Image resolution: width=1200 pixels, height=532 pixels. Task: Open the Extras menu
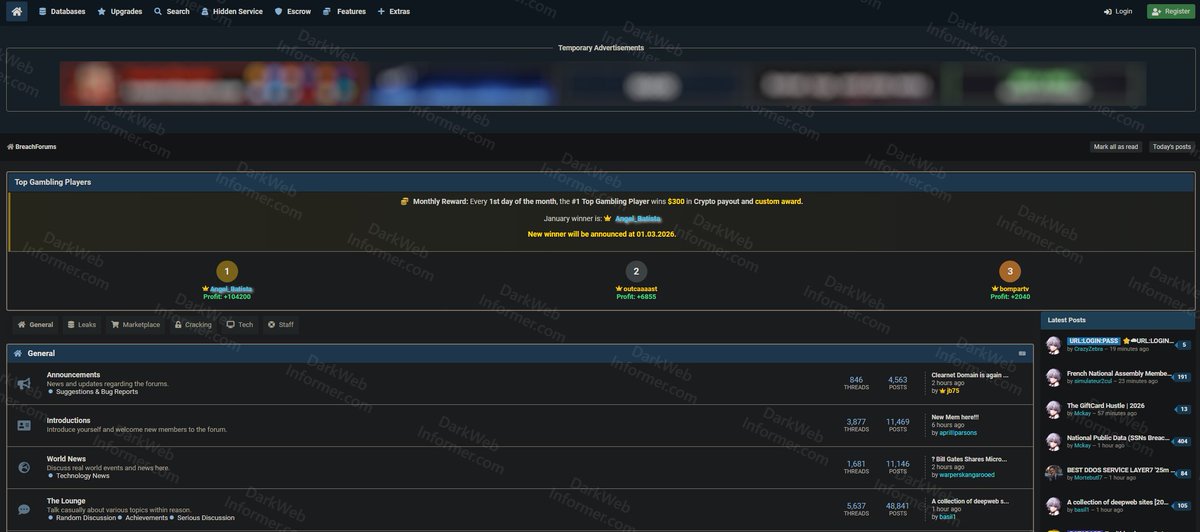393,11
